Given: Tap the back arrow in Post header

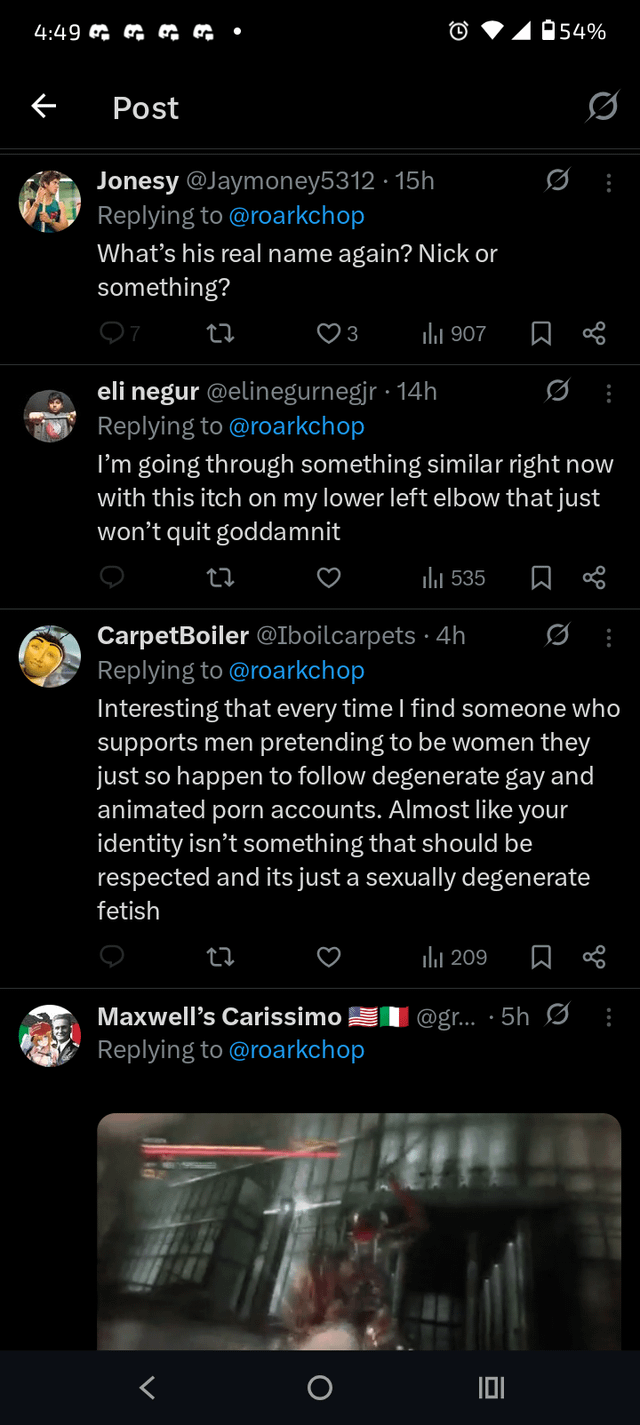Looking at the screenshot, I should click(x=44, y=106).
